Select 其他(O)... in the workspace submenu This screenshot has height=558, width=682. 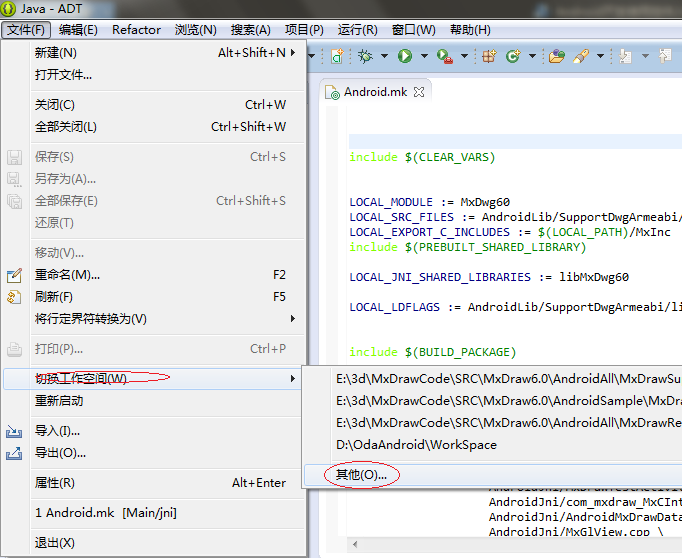pos(361,475)
